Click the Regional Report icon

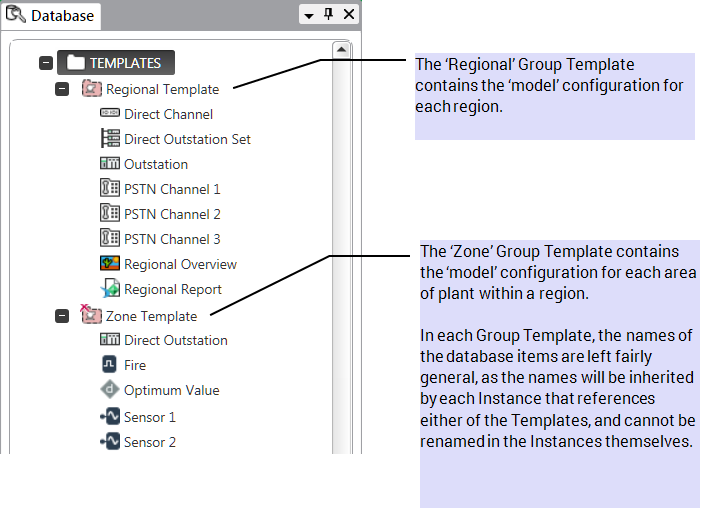(110, 289)
